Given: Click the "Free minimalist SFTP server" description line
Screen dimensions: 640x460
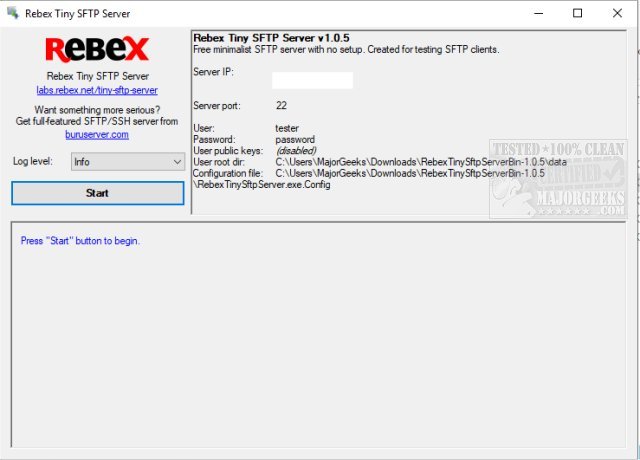Looking at the screenshot, I should tap(346, 50).
